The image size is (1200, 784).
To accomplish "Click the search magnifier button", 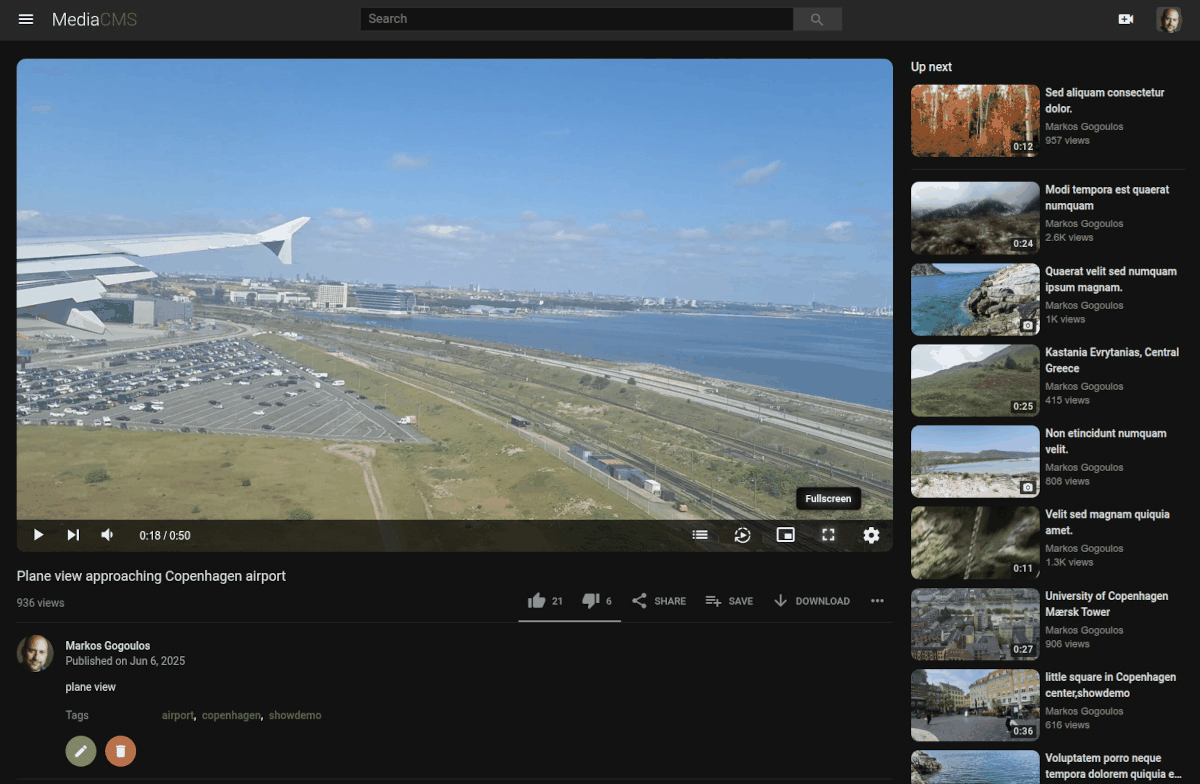I will (x=817, y=19).
